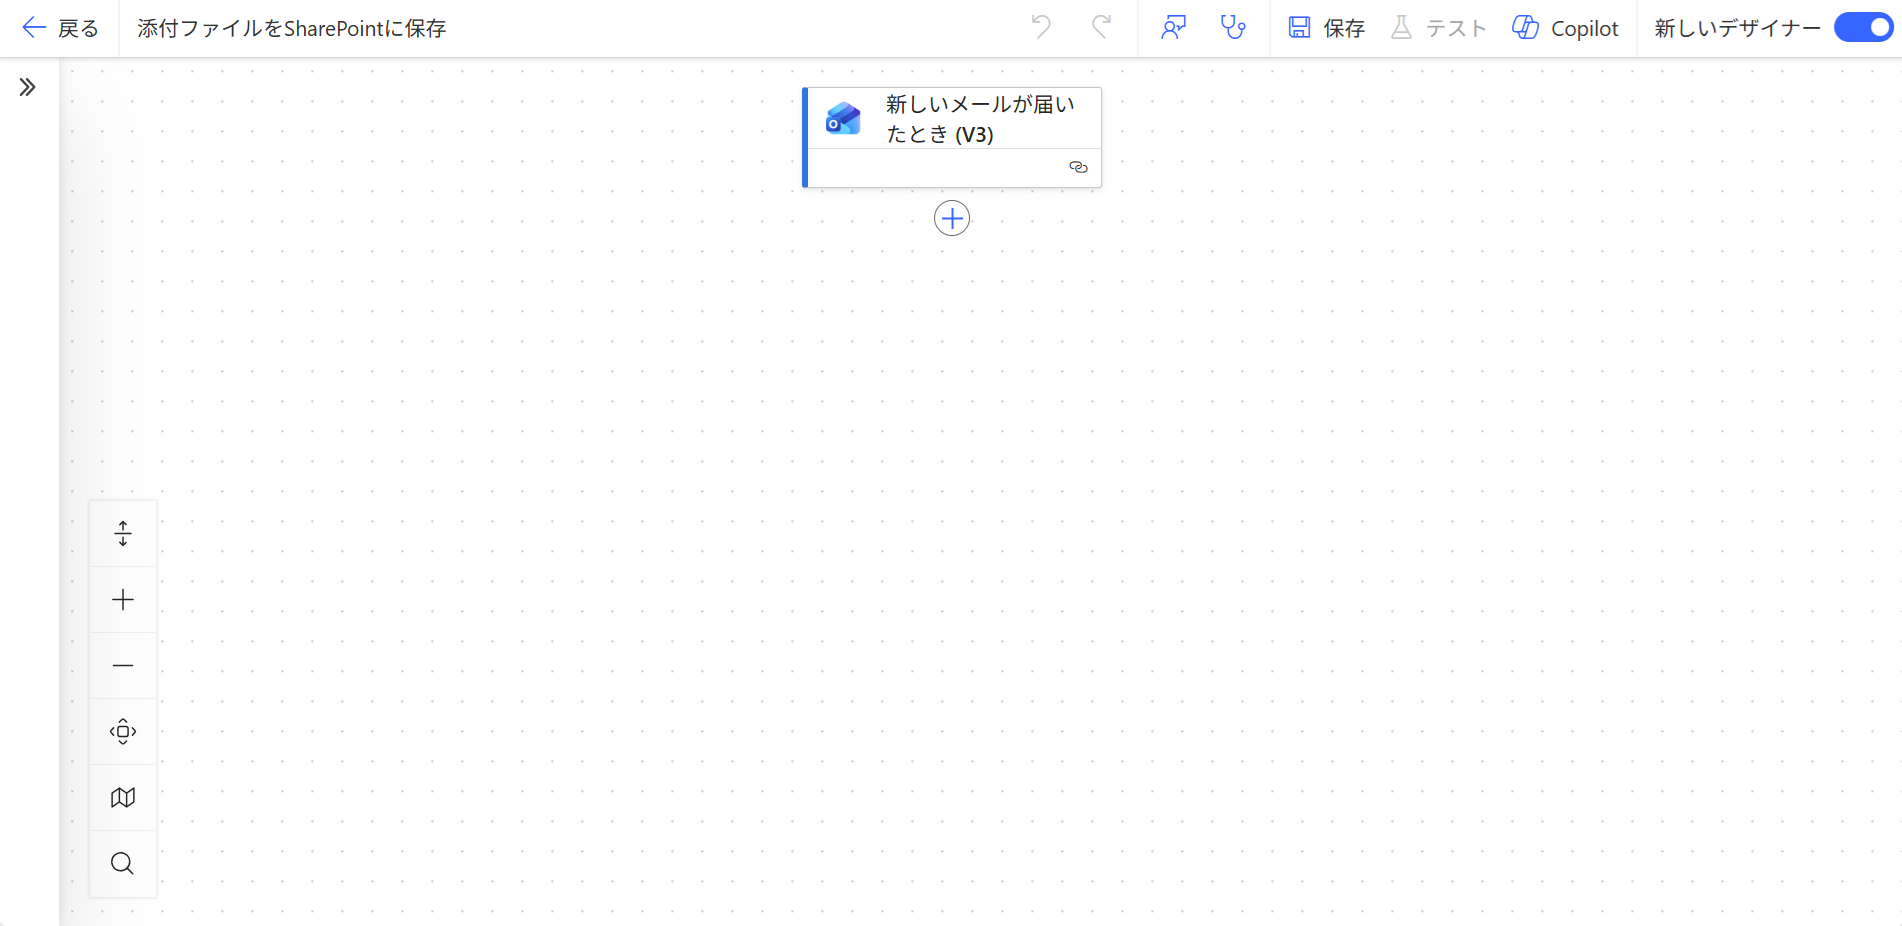The width and height of the screenshot is (1902, 926).
Task: Open the Copilot panel
Action: coord(1566,28)
